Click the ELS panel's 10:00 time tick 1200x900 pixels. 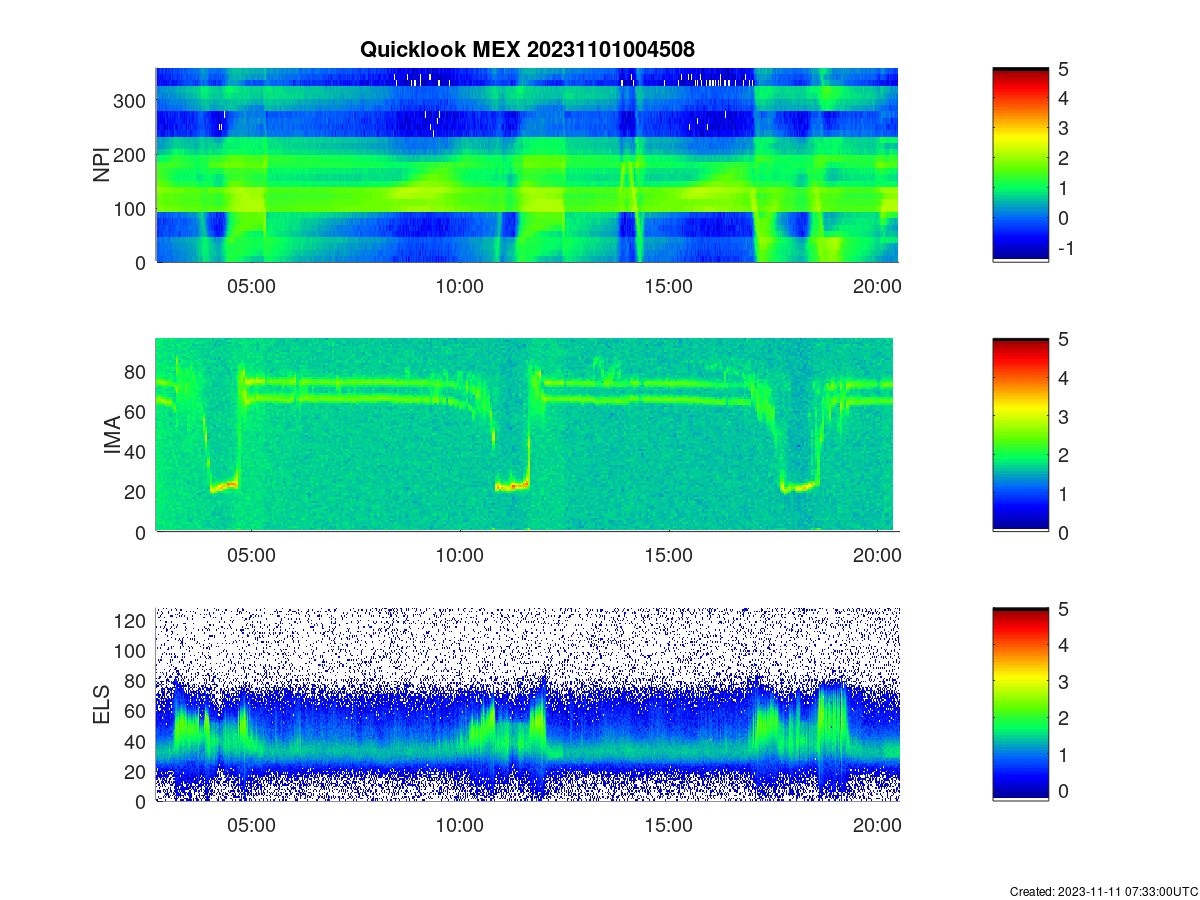coord(460,826)
